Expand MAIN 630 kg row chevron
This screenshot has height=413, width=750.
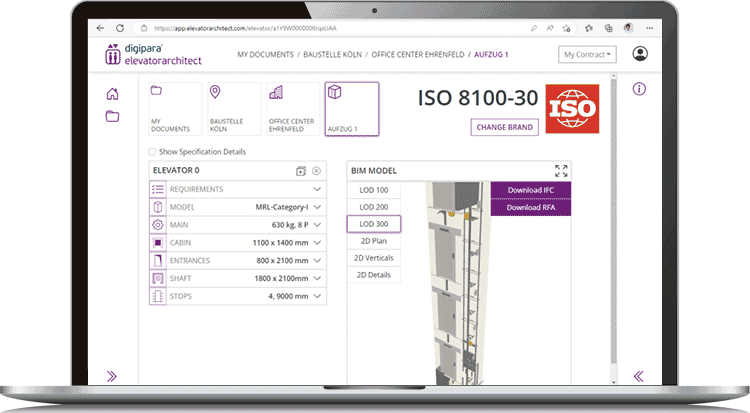317,225
